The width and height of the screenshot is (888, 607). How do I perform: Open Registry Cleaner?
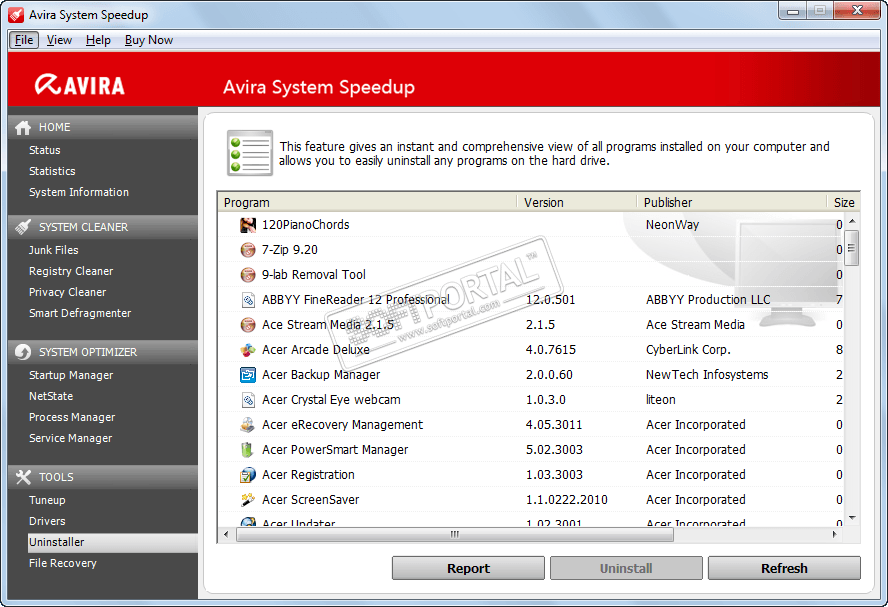71,271
